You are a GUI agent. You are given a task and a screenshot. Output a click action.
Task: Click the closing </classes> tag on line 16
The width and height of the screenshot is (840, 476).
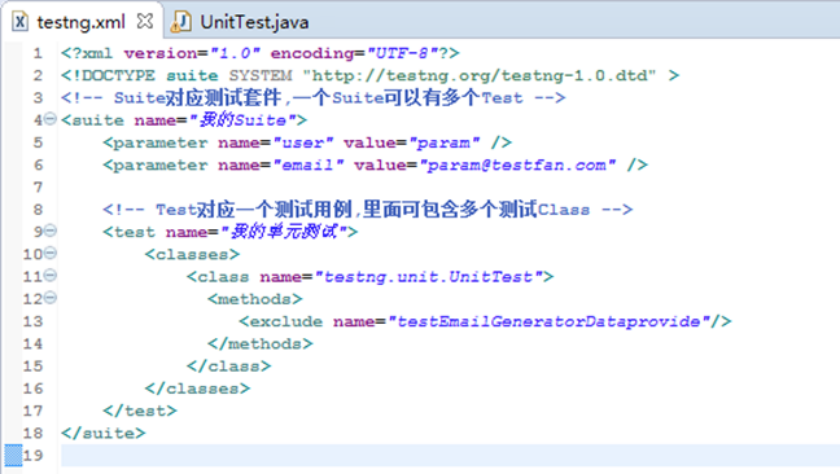click(197, 389)
